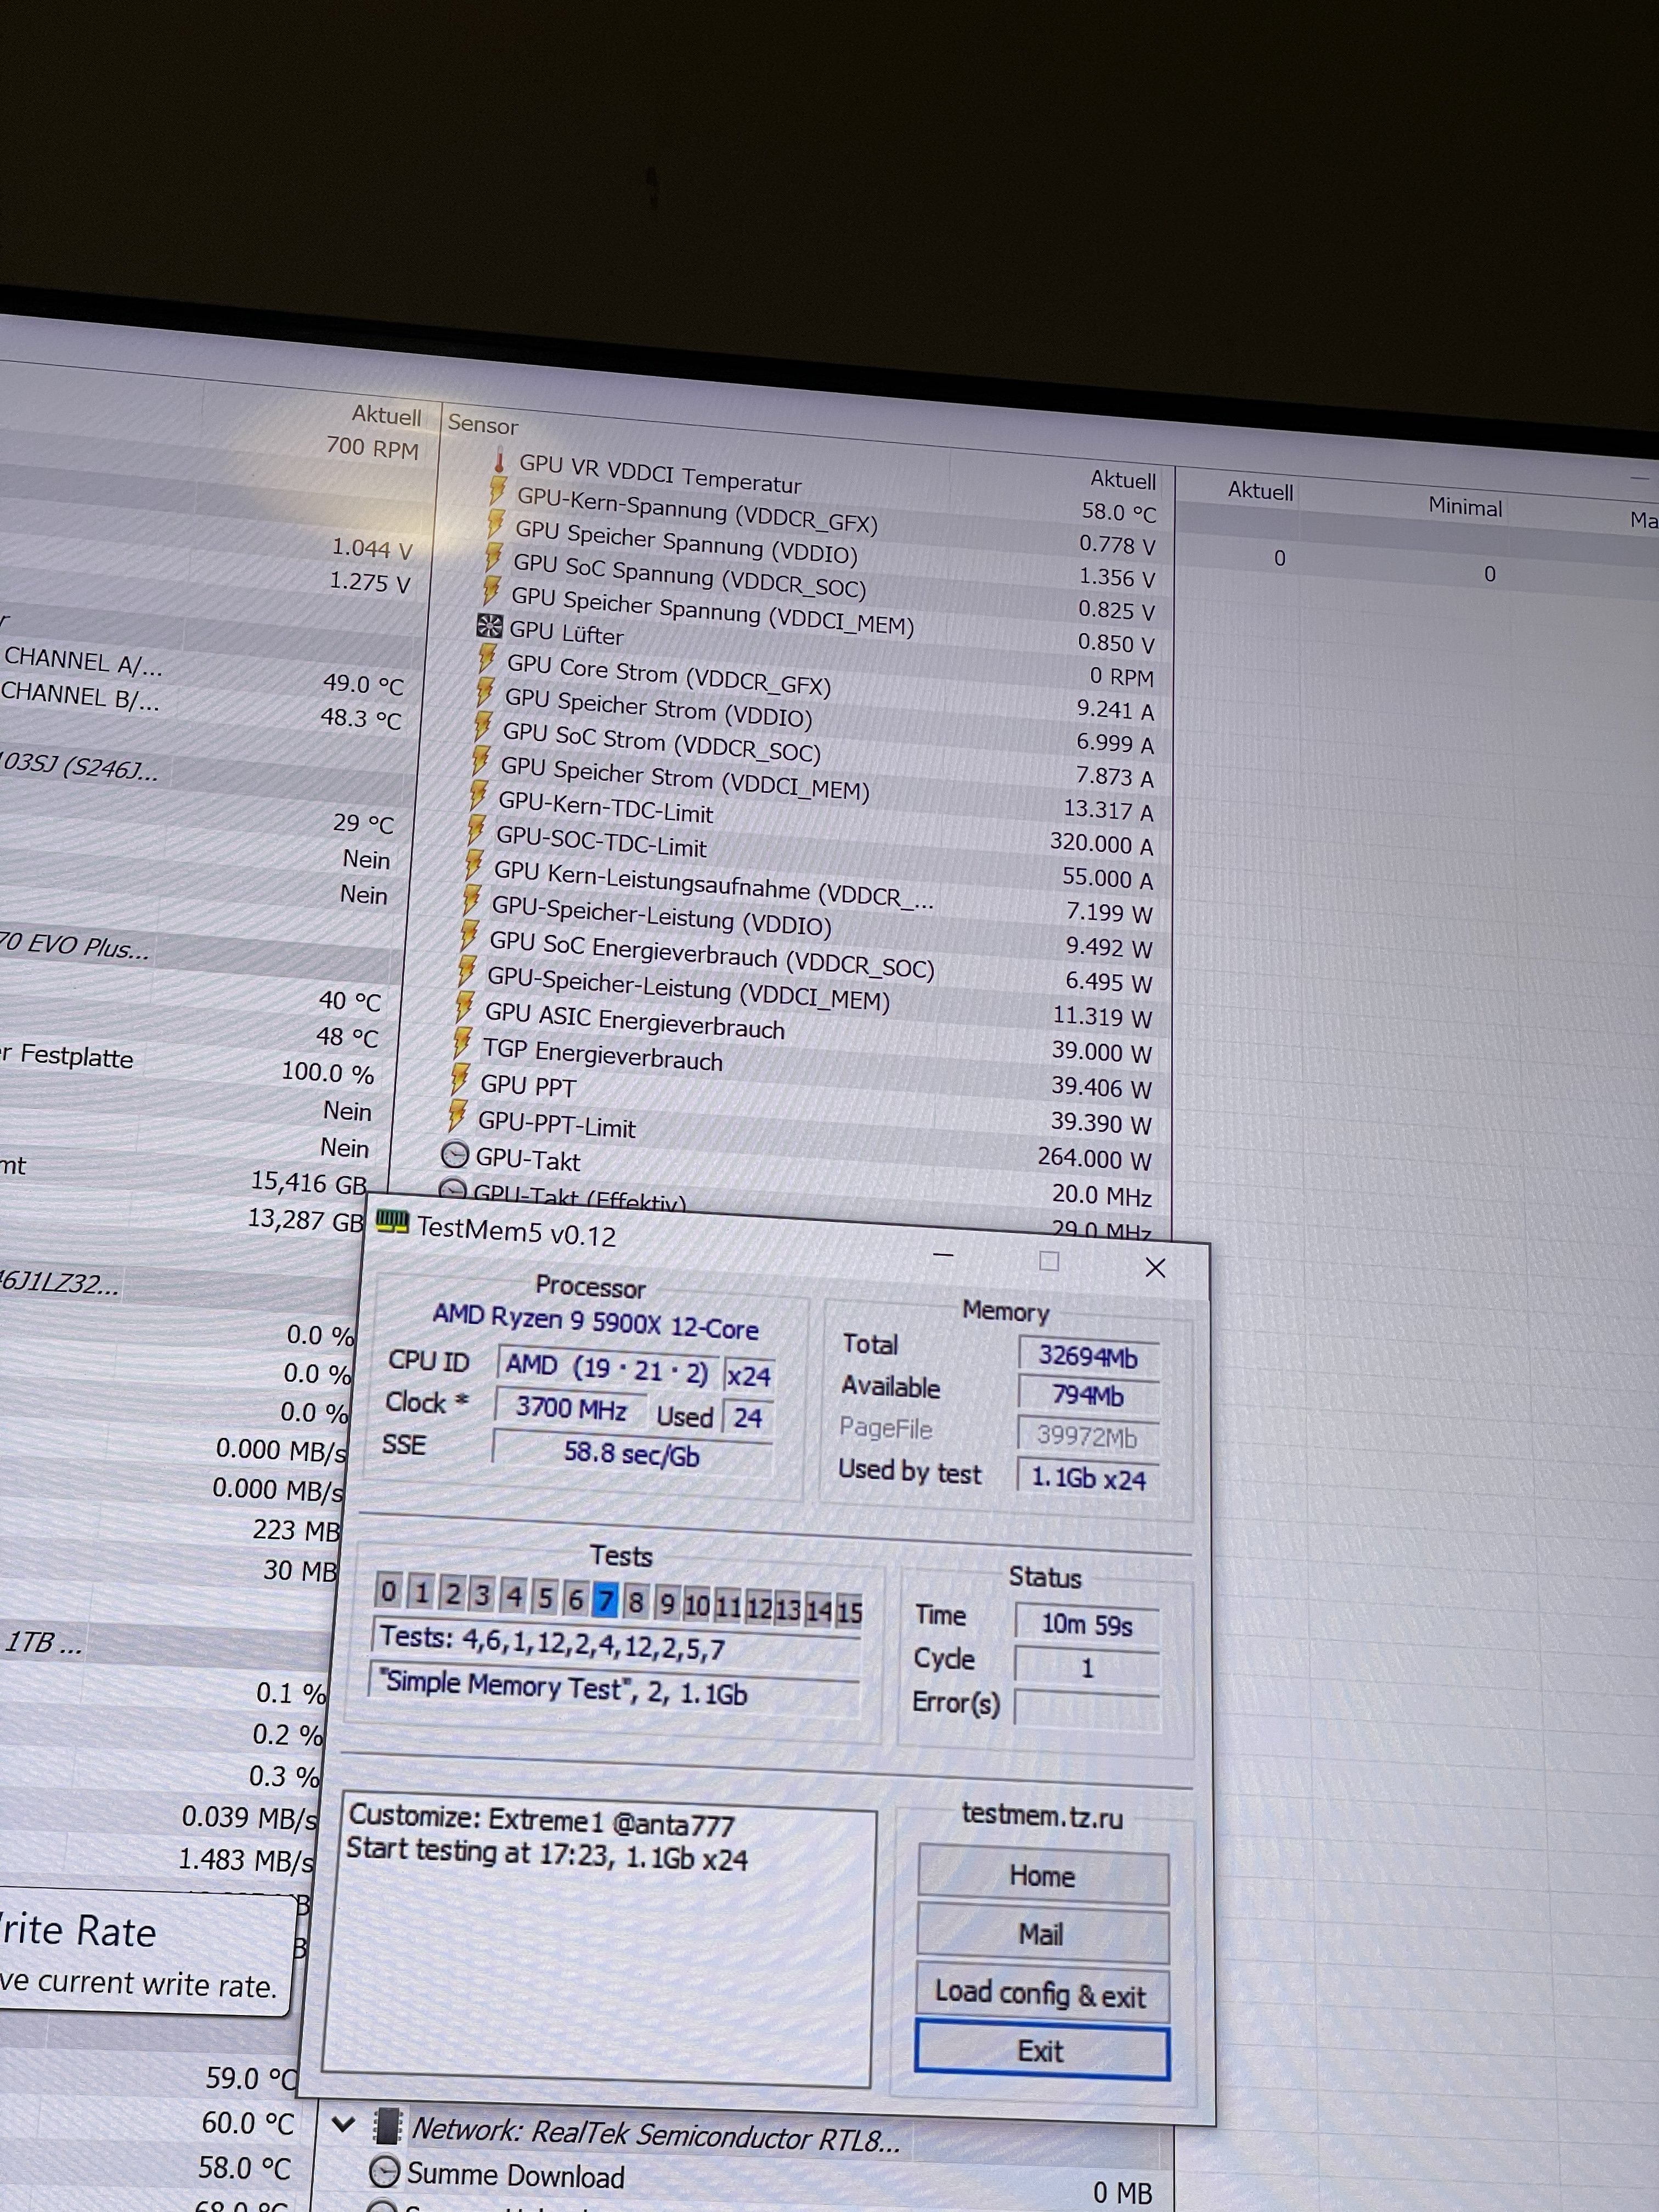The width and height of the screenshot is (1659, 2212).
Task: Click the Used by test value 1.1Gb x24
Action: coord(1088,1479)
